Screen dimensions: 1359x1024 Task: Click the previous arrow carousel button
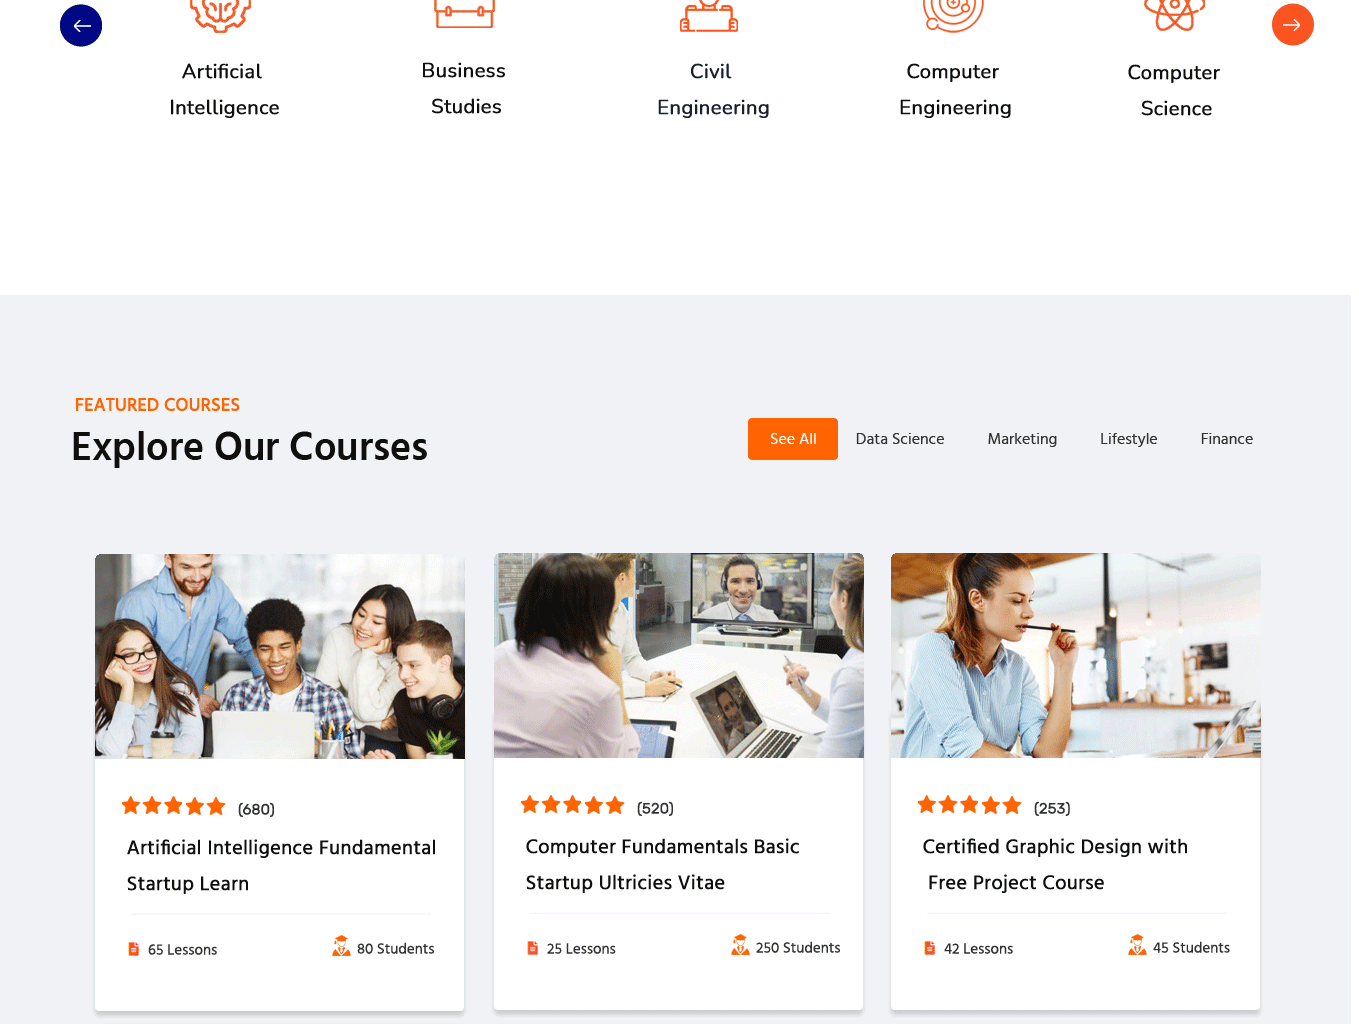pos(81,25)
